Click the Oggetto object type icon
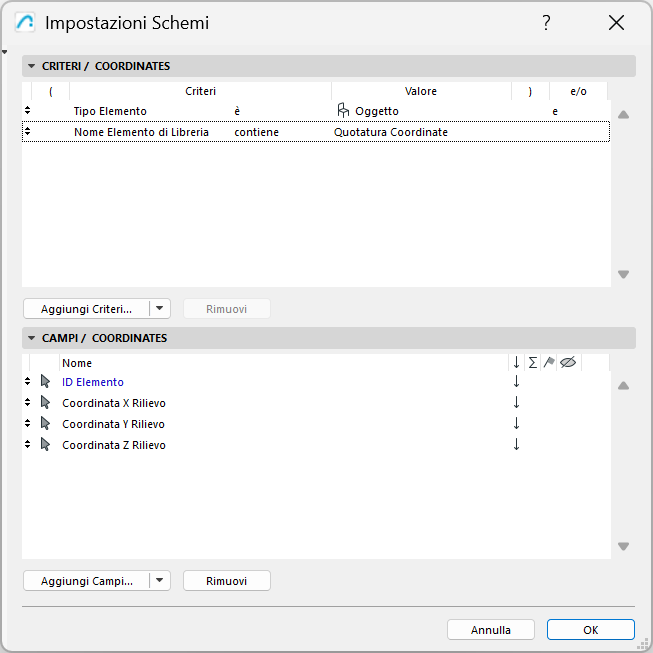653x653 pixels. pos(343,111)
